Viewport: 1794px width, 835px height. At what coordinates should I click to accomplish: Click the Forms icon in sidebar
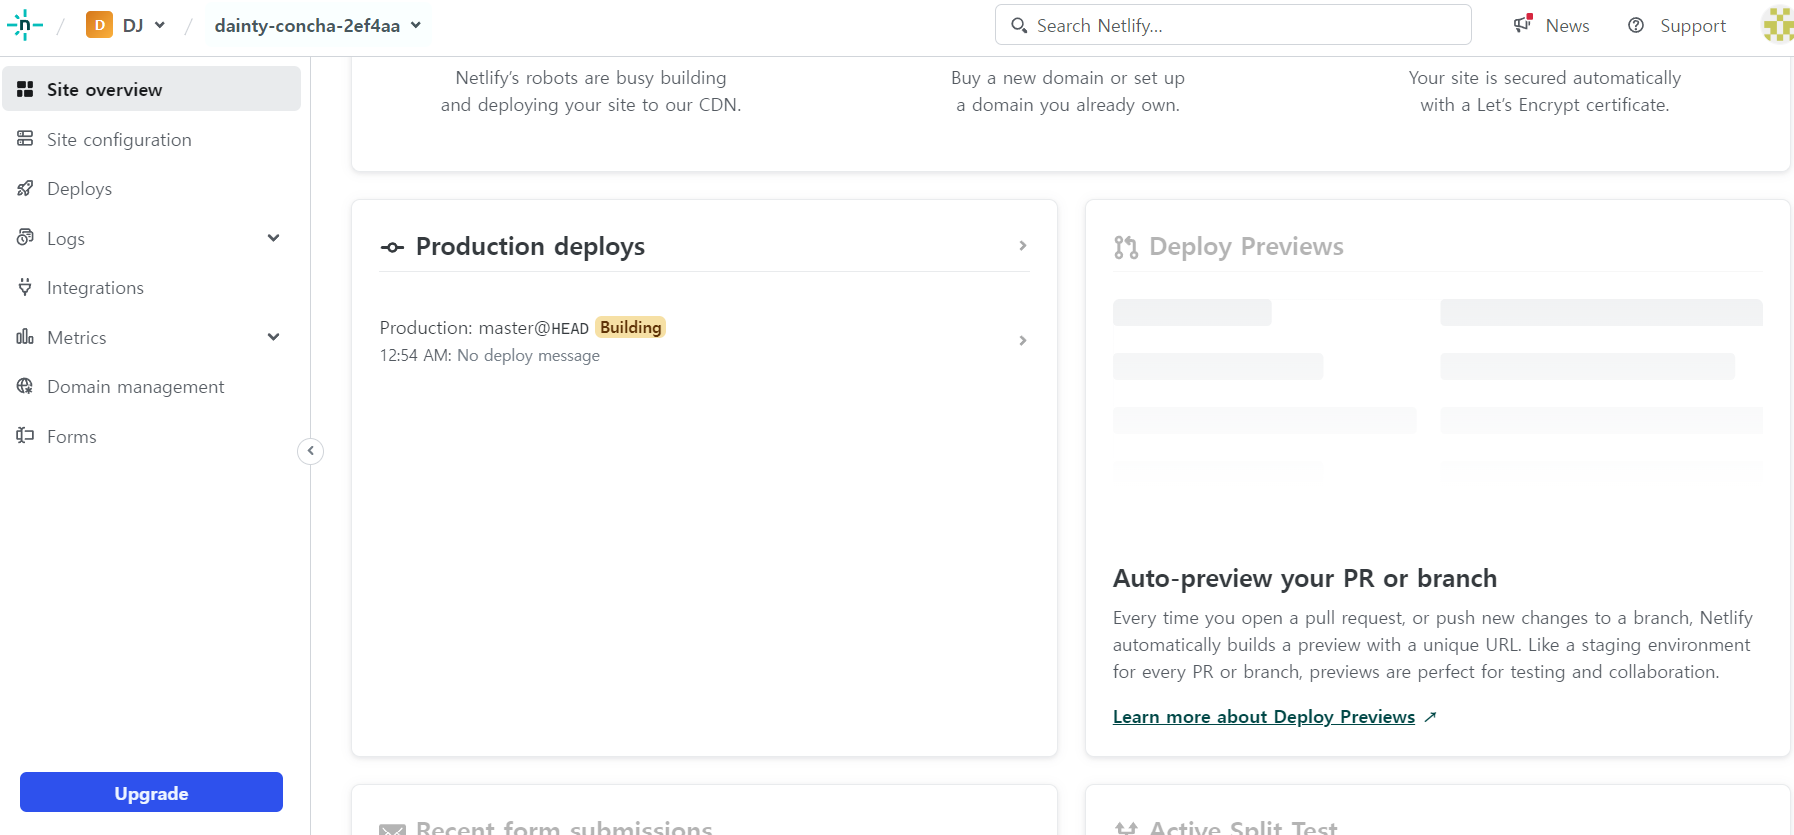(x=25, y=436)
